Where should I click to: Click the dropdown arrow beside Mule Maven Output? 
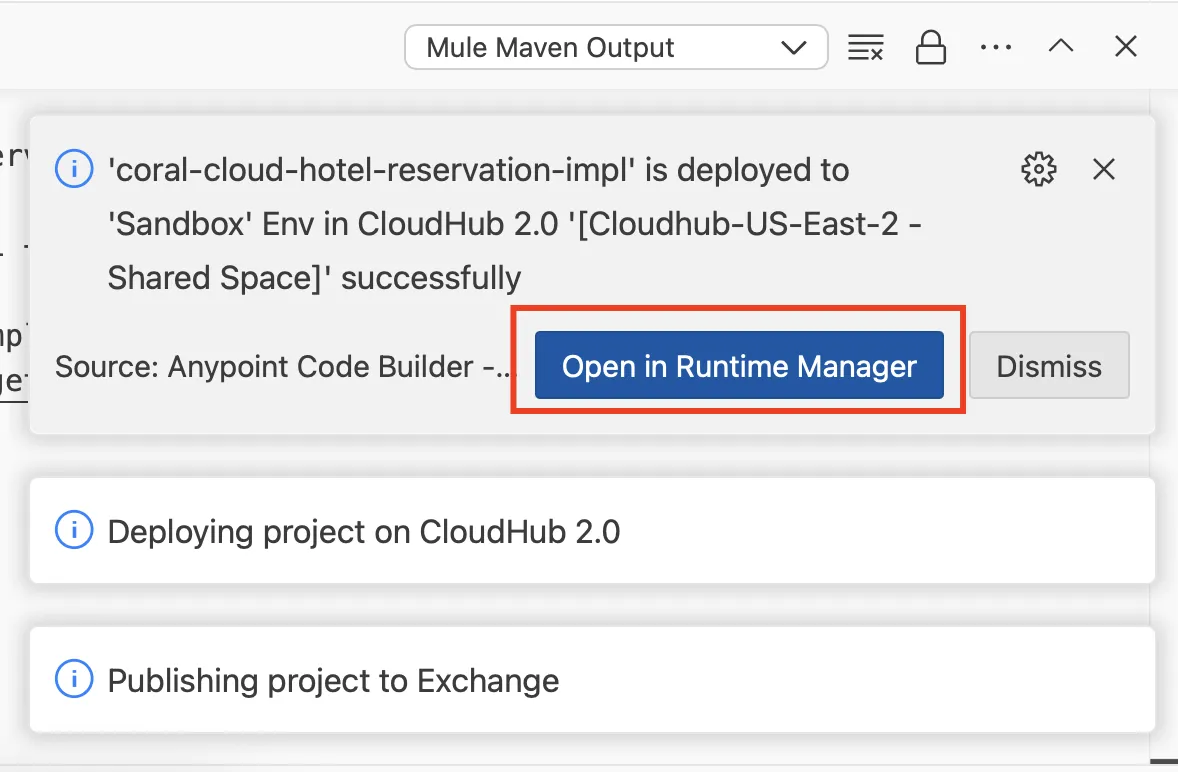click(x=793, y=48)
